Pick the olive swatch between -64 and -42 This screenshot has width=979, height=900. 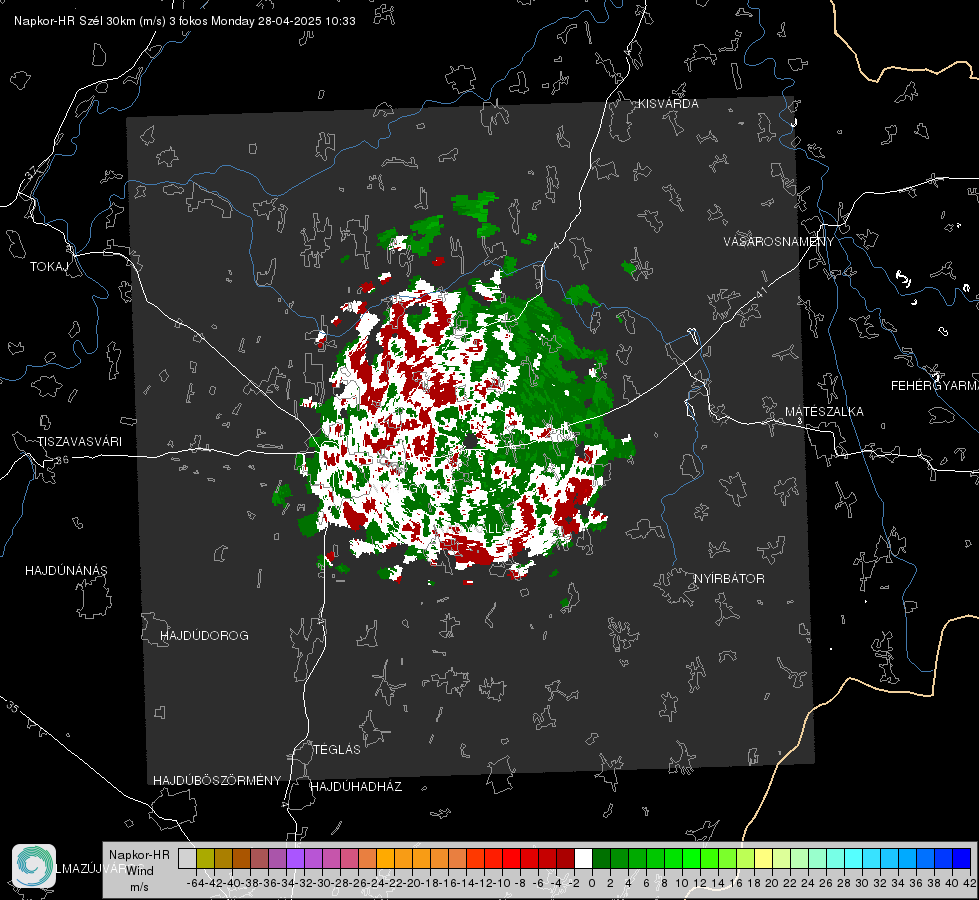(205, 858)
